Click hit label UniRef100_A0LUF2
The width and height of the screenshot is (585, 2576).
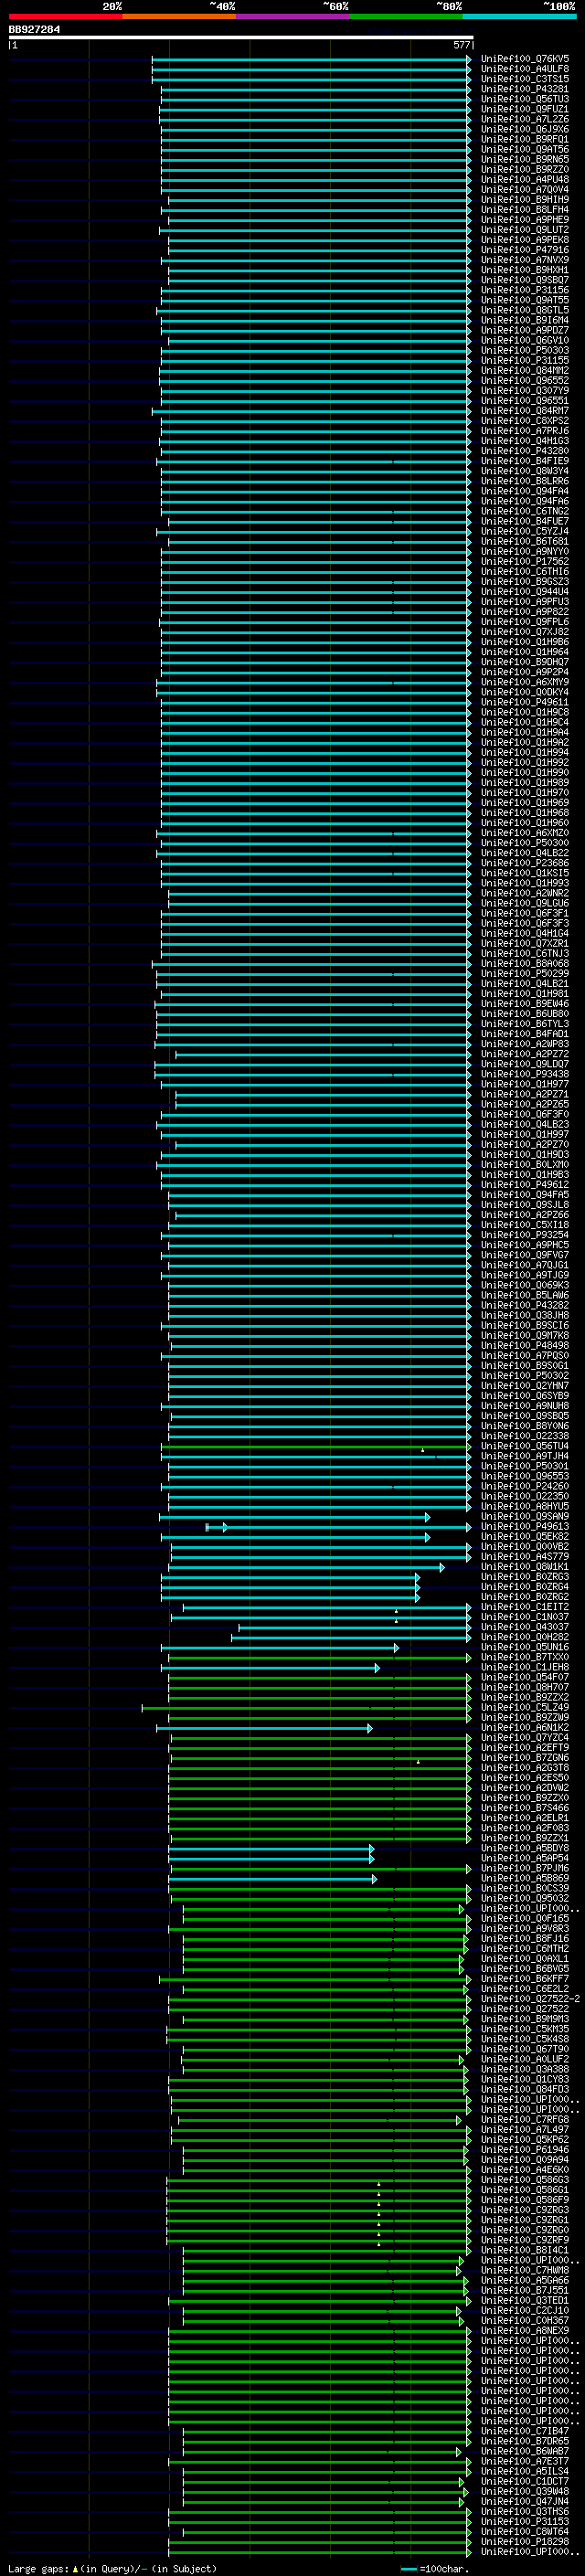(x=525, y=2059)
